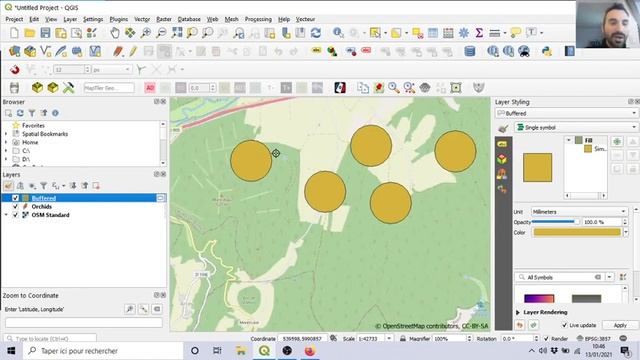Open a project using the folder icon
Screen dimensions: 640x360
click(x=29, y=33)
